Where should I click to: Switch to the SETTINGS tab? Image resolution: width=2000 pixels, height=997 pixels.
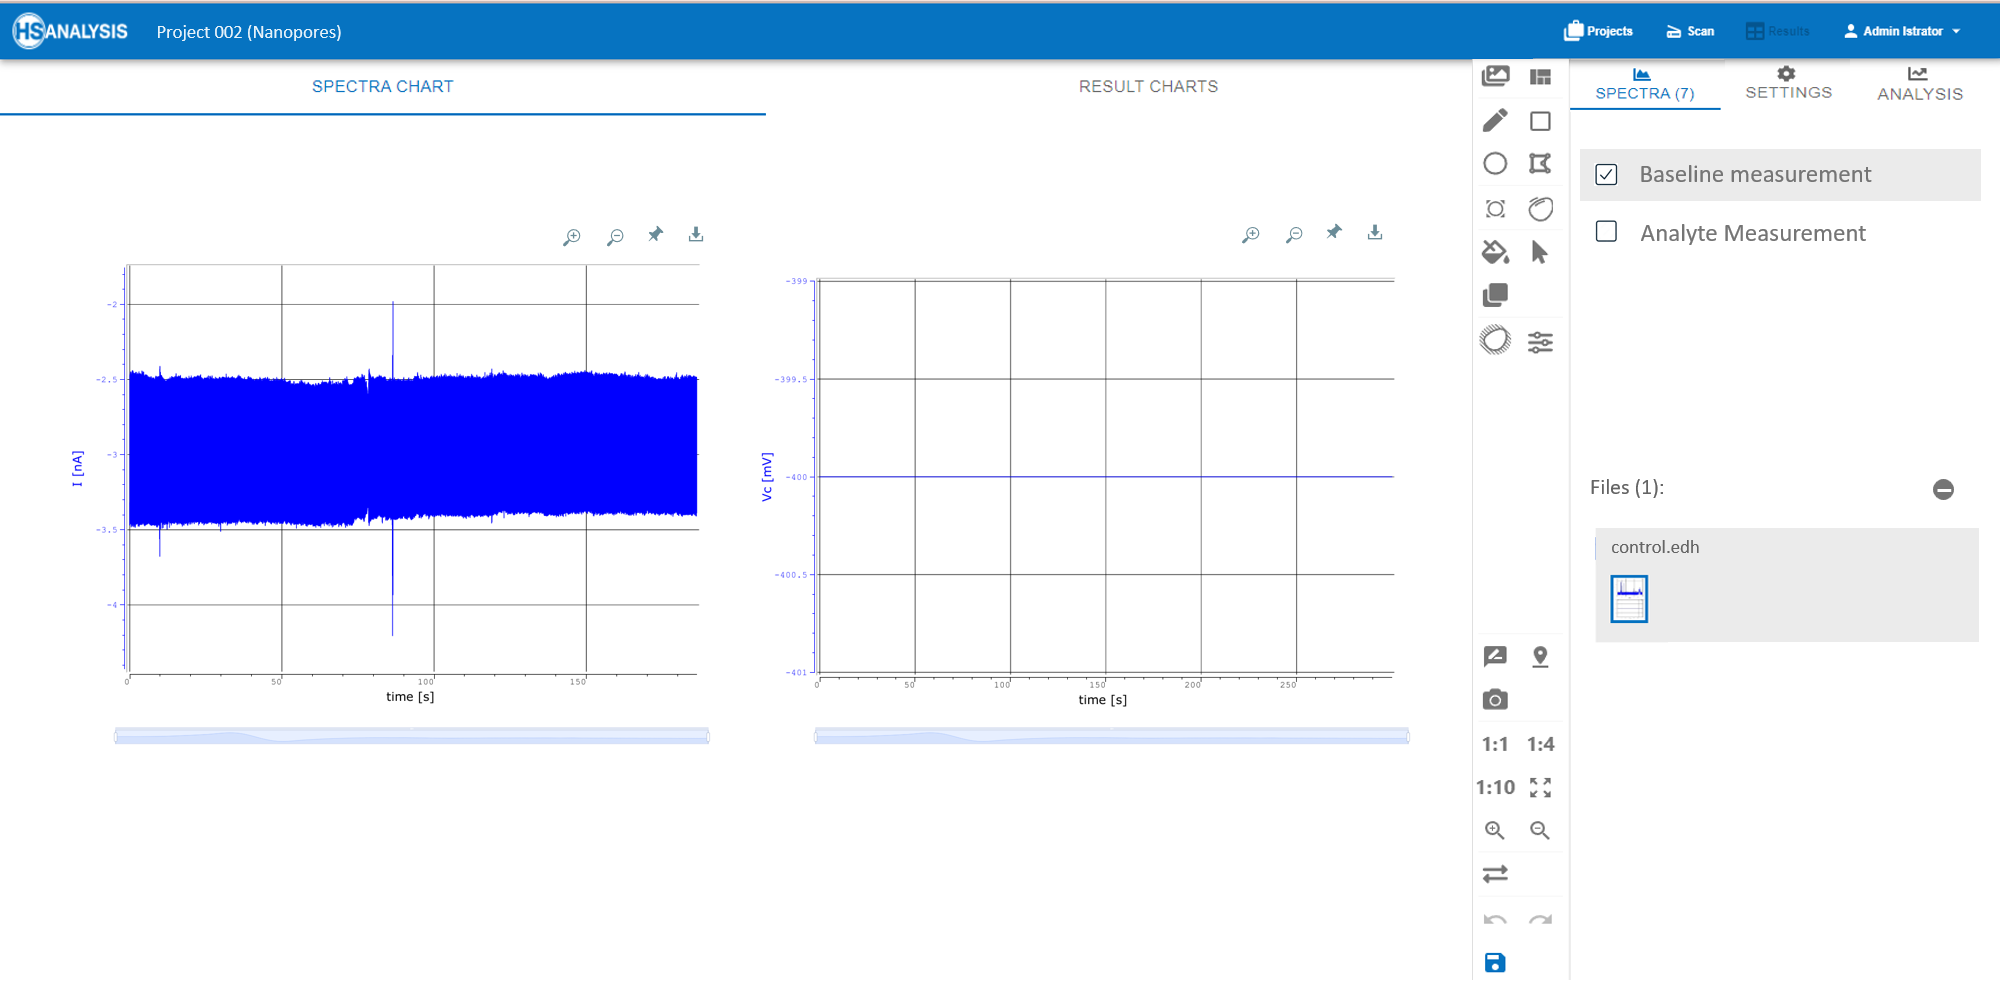pyautogui.click(x=1788, y=84)
